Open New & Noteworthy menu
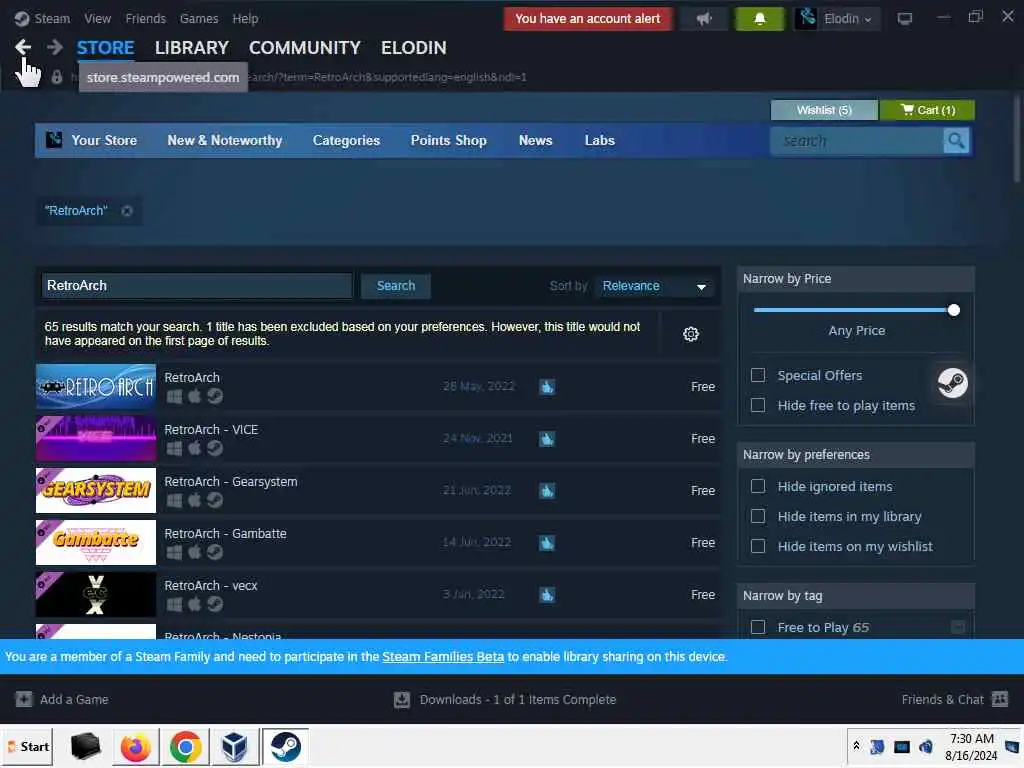Screen dimensions: 1024x768 tap(225, 140)
